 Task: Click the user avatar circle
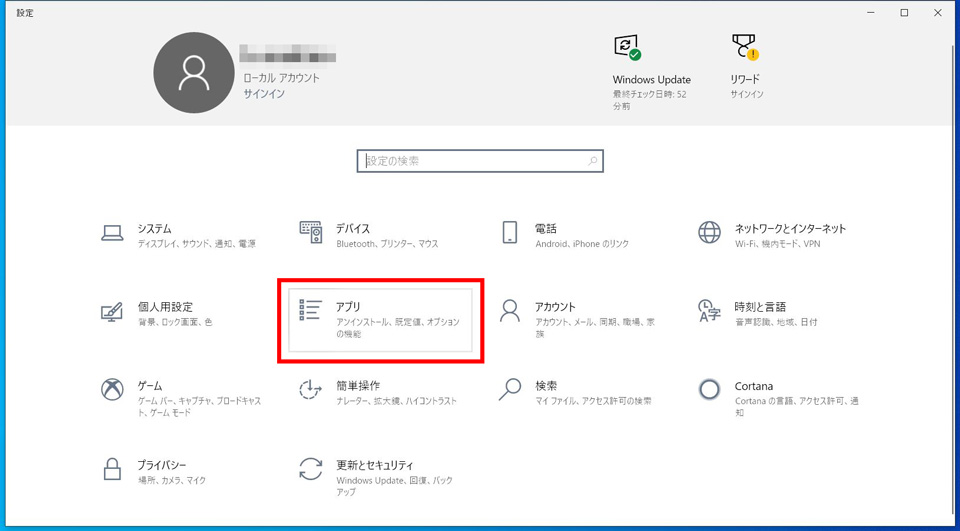coord(193,73)
